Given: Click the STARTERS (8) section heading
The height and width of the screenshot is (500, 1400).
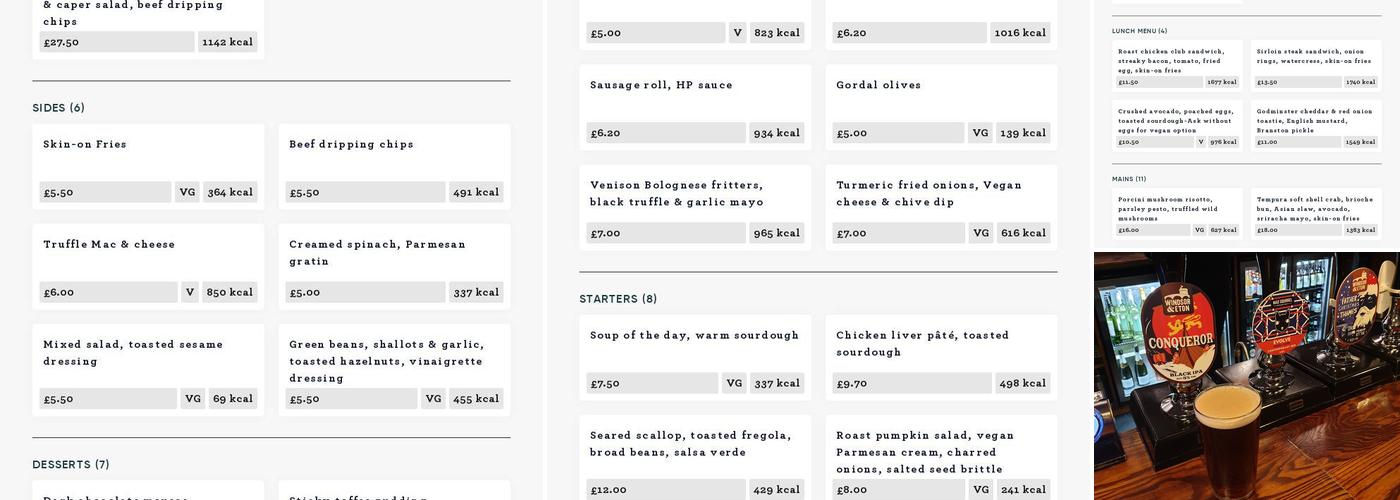Looking at the screenshot, I should (618, 299).
